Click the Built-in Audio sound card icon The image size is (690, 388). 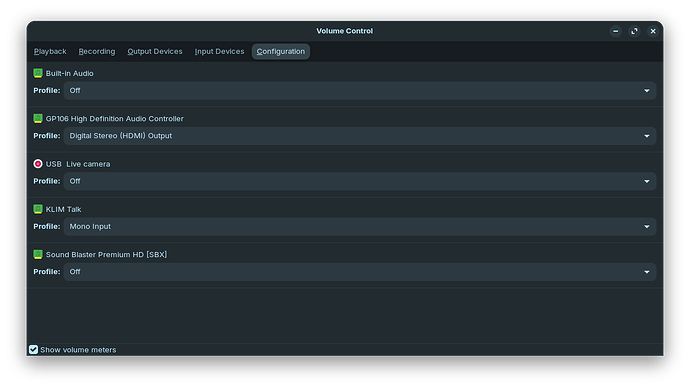click(x=38, y=73)
